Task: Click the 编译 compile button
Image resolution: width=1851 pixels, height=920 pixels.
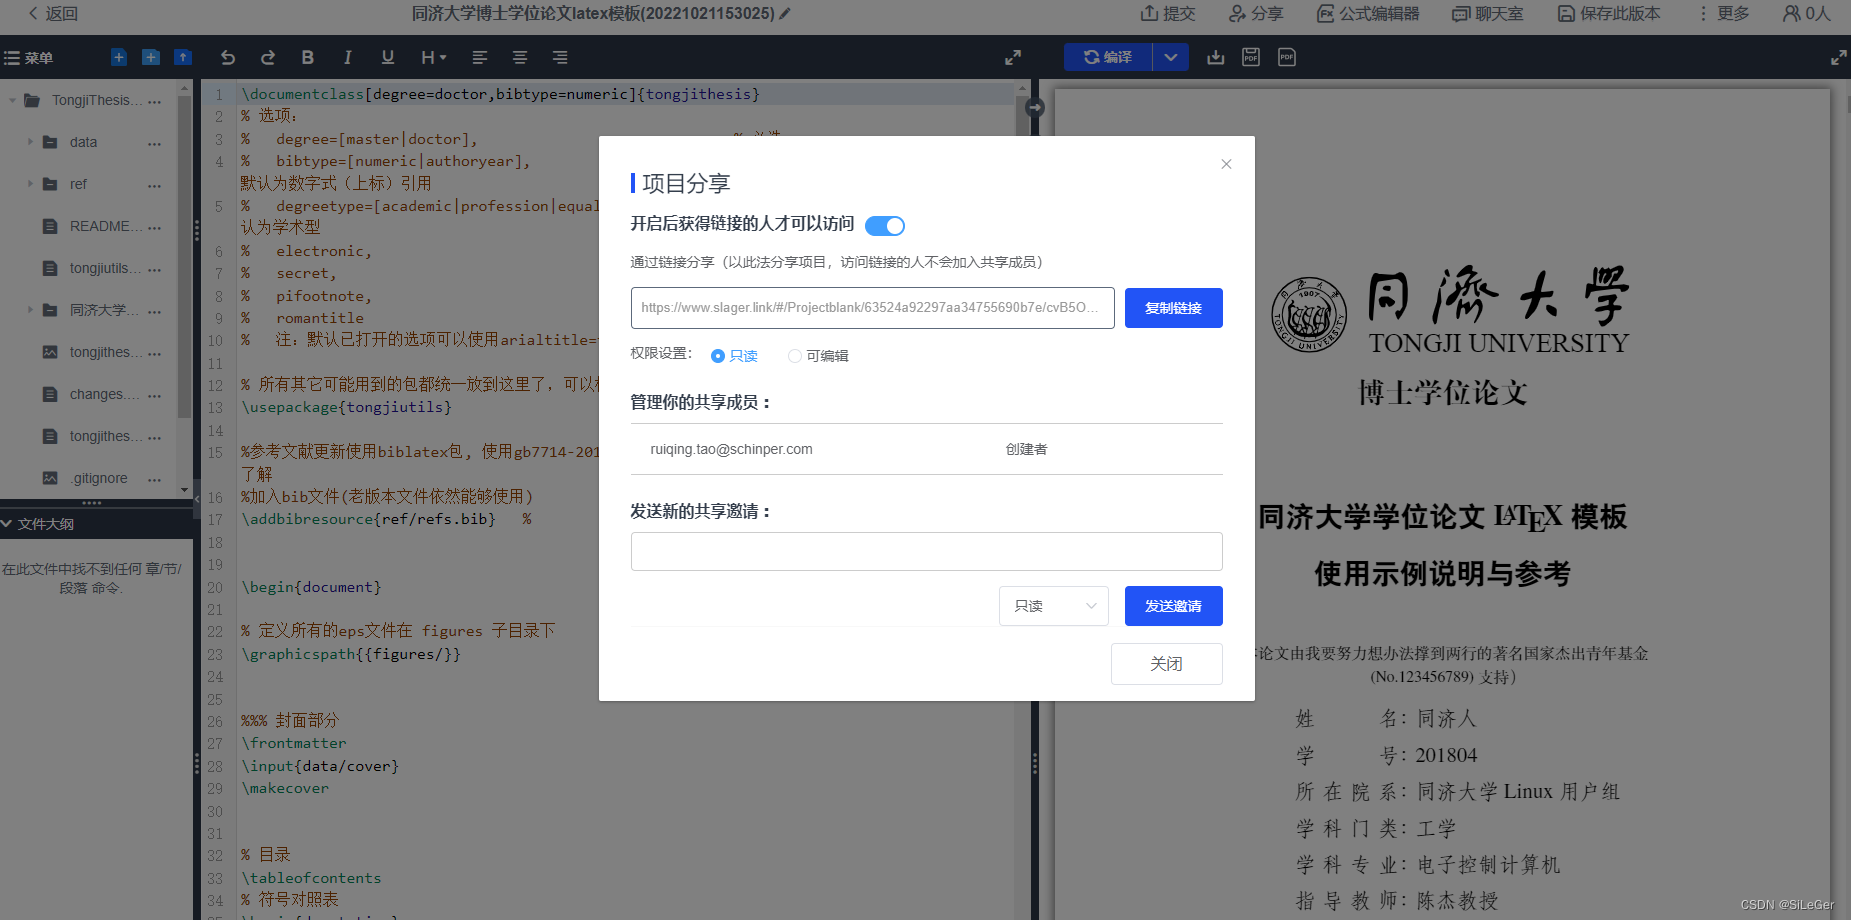Action: click(x=1108, y=57)
